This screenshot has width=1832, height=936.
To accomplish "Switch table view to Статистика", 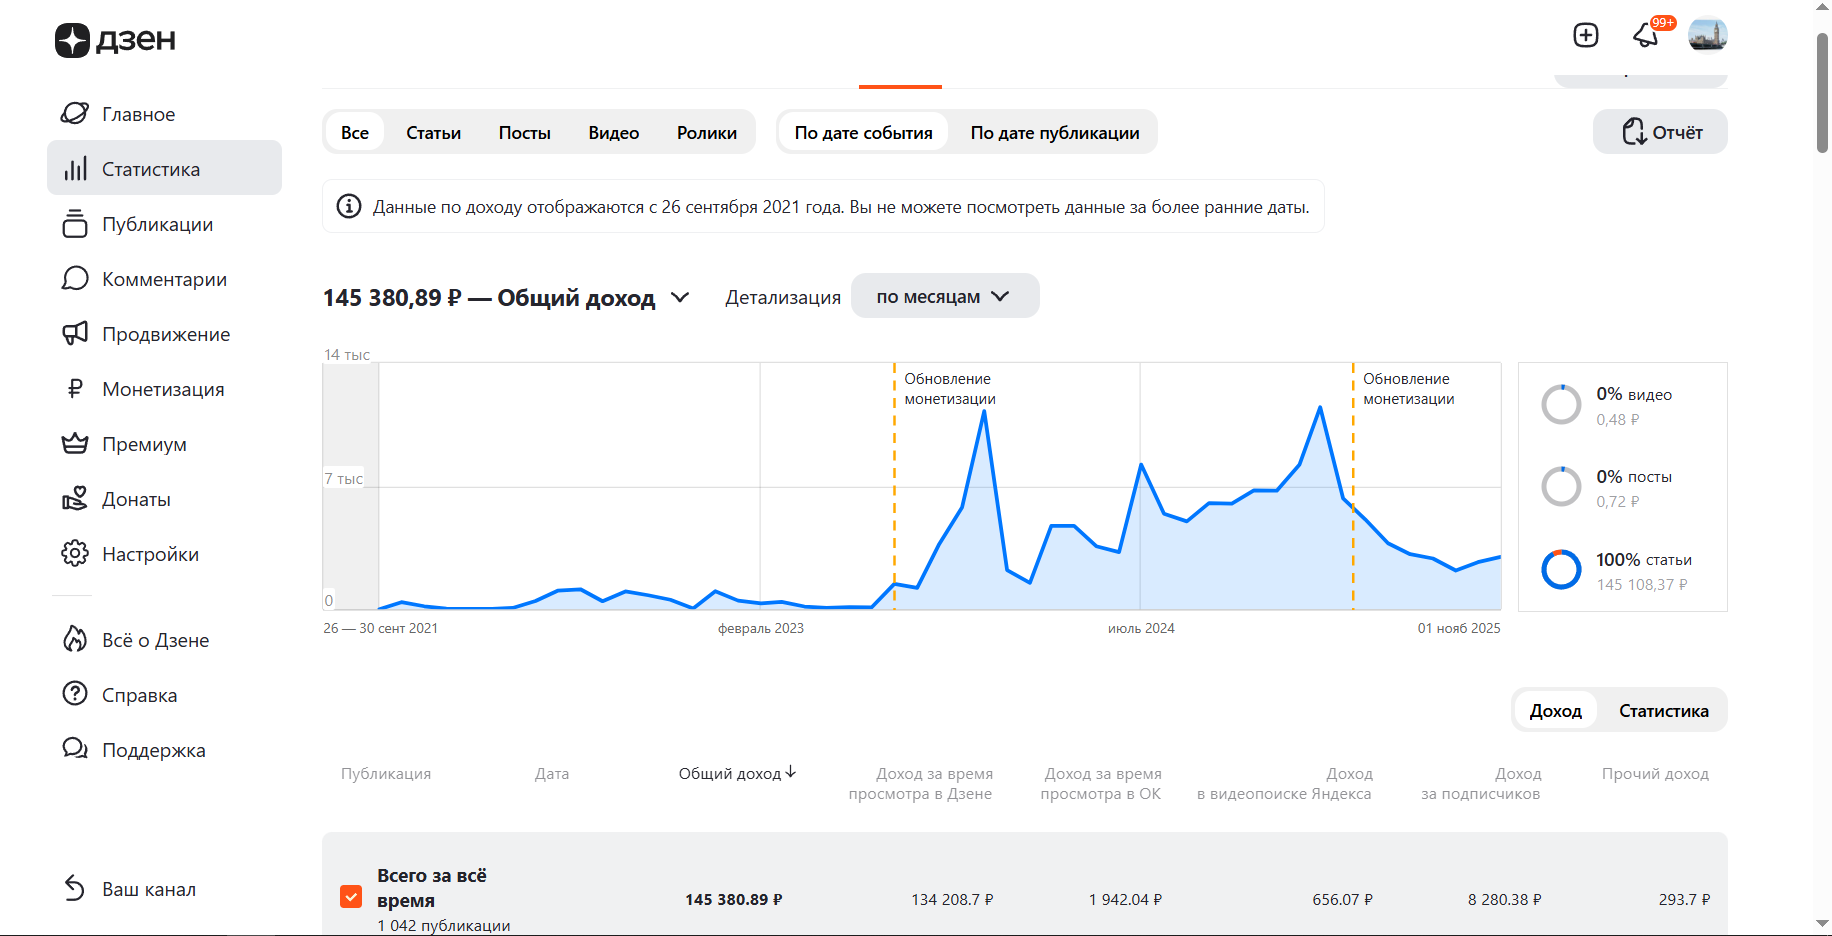I will point(1663,711).
